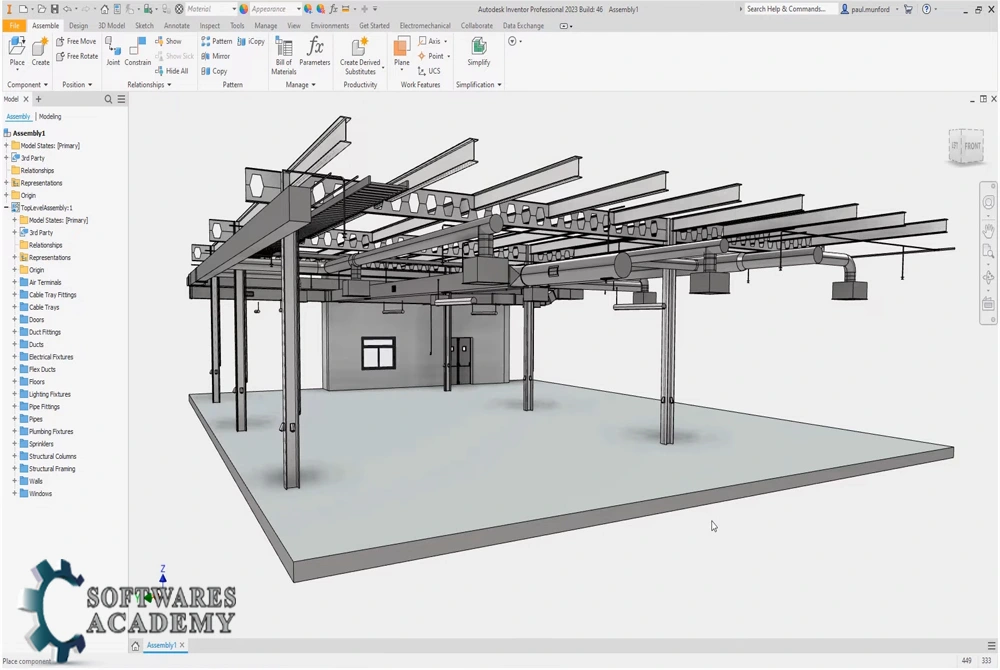Open the Environments ribbon tab
The image size is (1000, 670).
point(330,25)
